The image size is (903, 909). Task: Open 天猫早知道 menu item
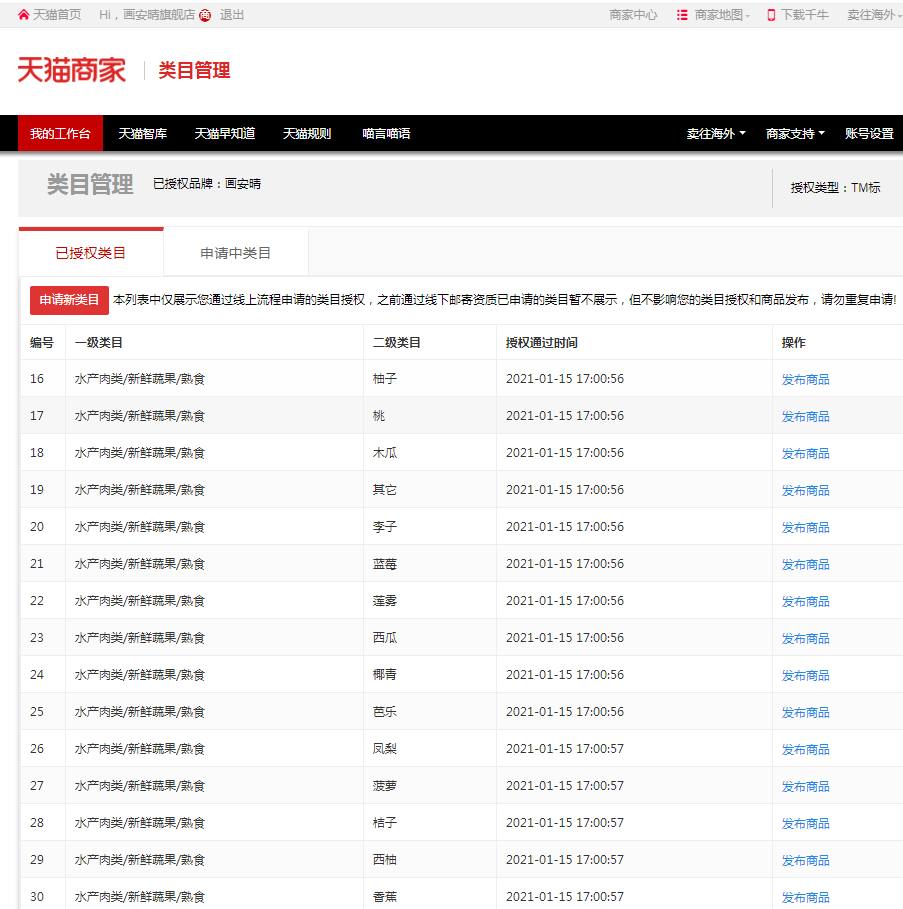pyautogui.click(x=225, y=133)
